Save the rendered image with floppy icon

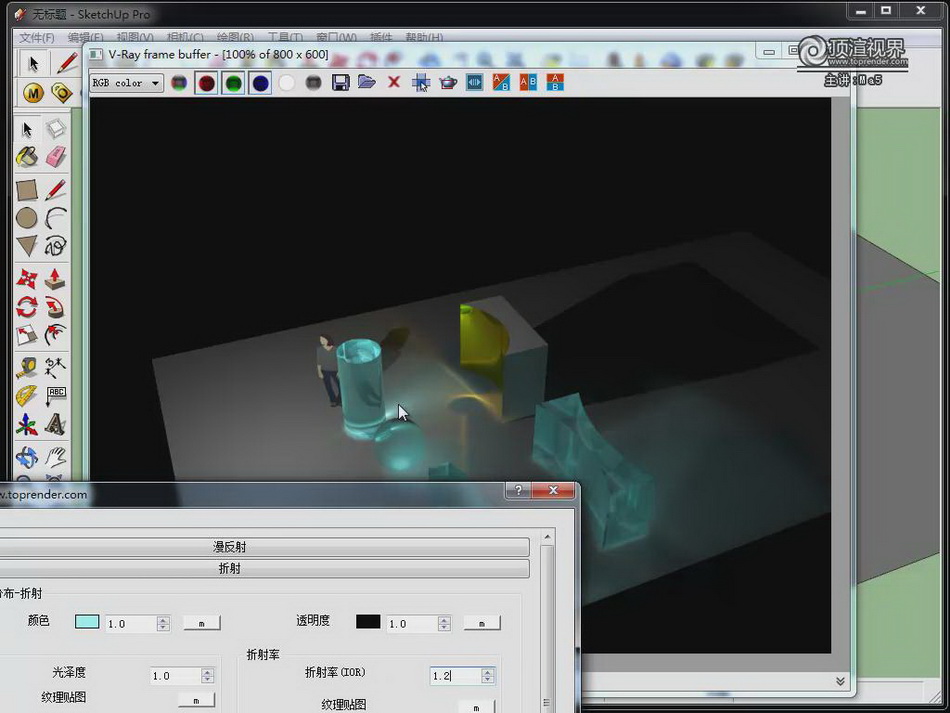[340, 82]
